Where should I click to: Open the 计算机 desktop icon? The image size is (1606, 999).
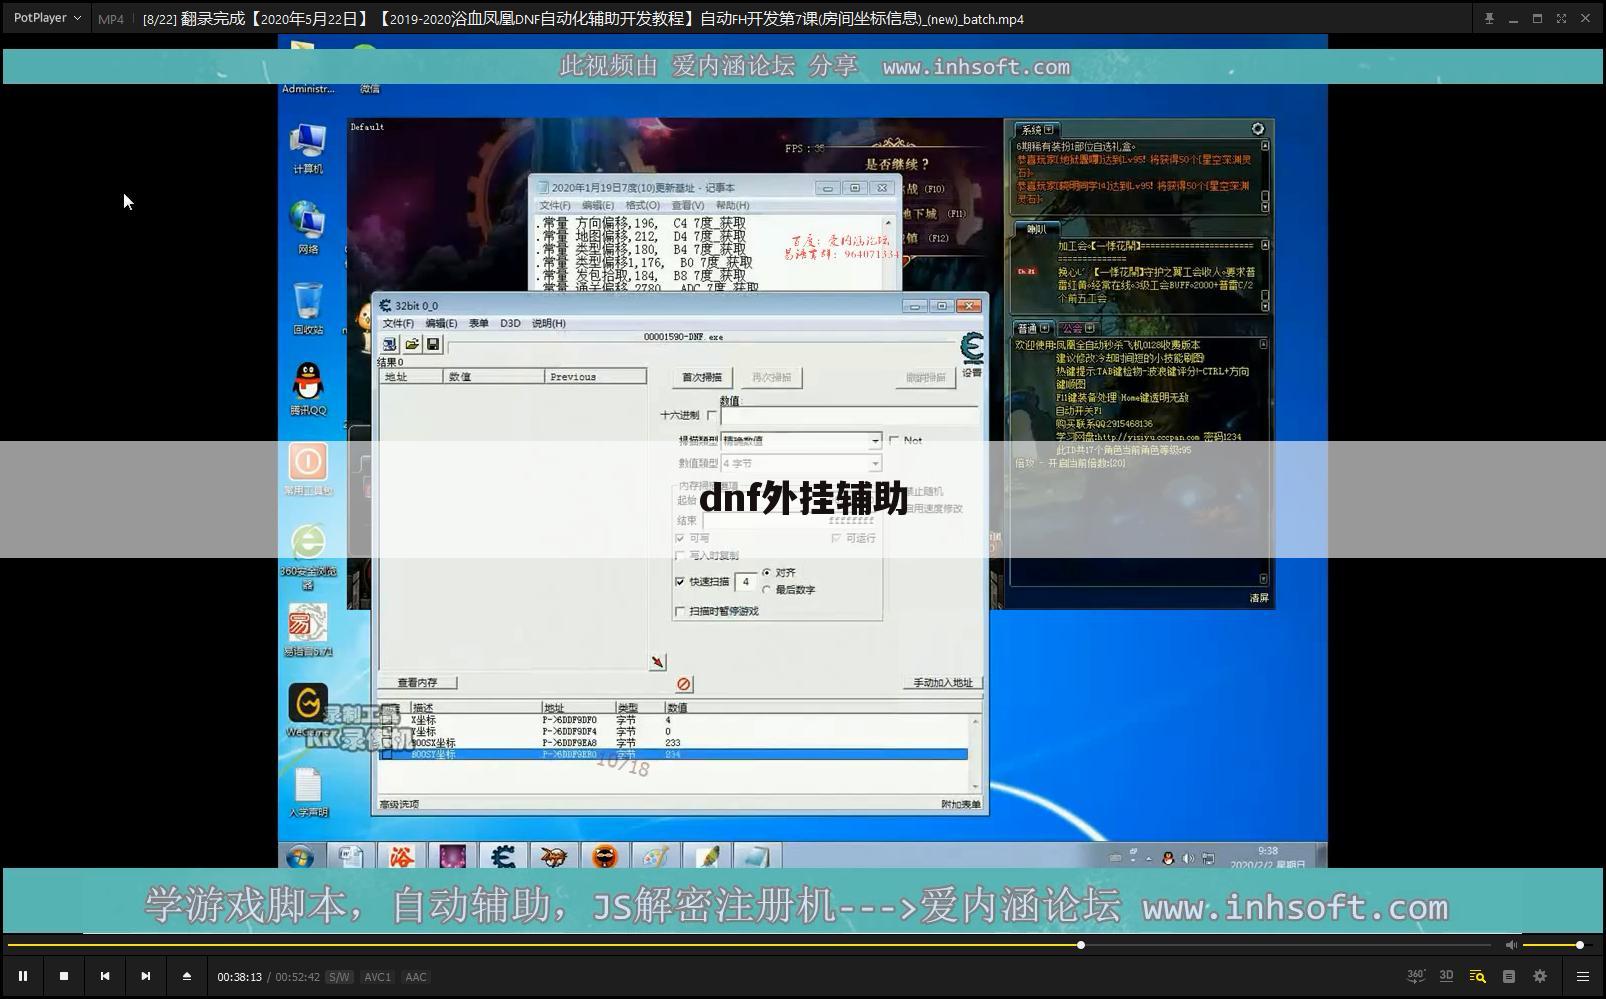[308, 148]
